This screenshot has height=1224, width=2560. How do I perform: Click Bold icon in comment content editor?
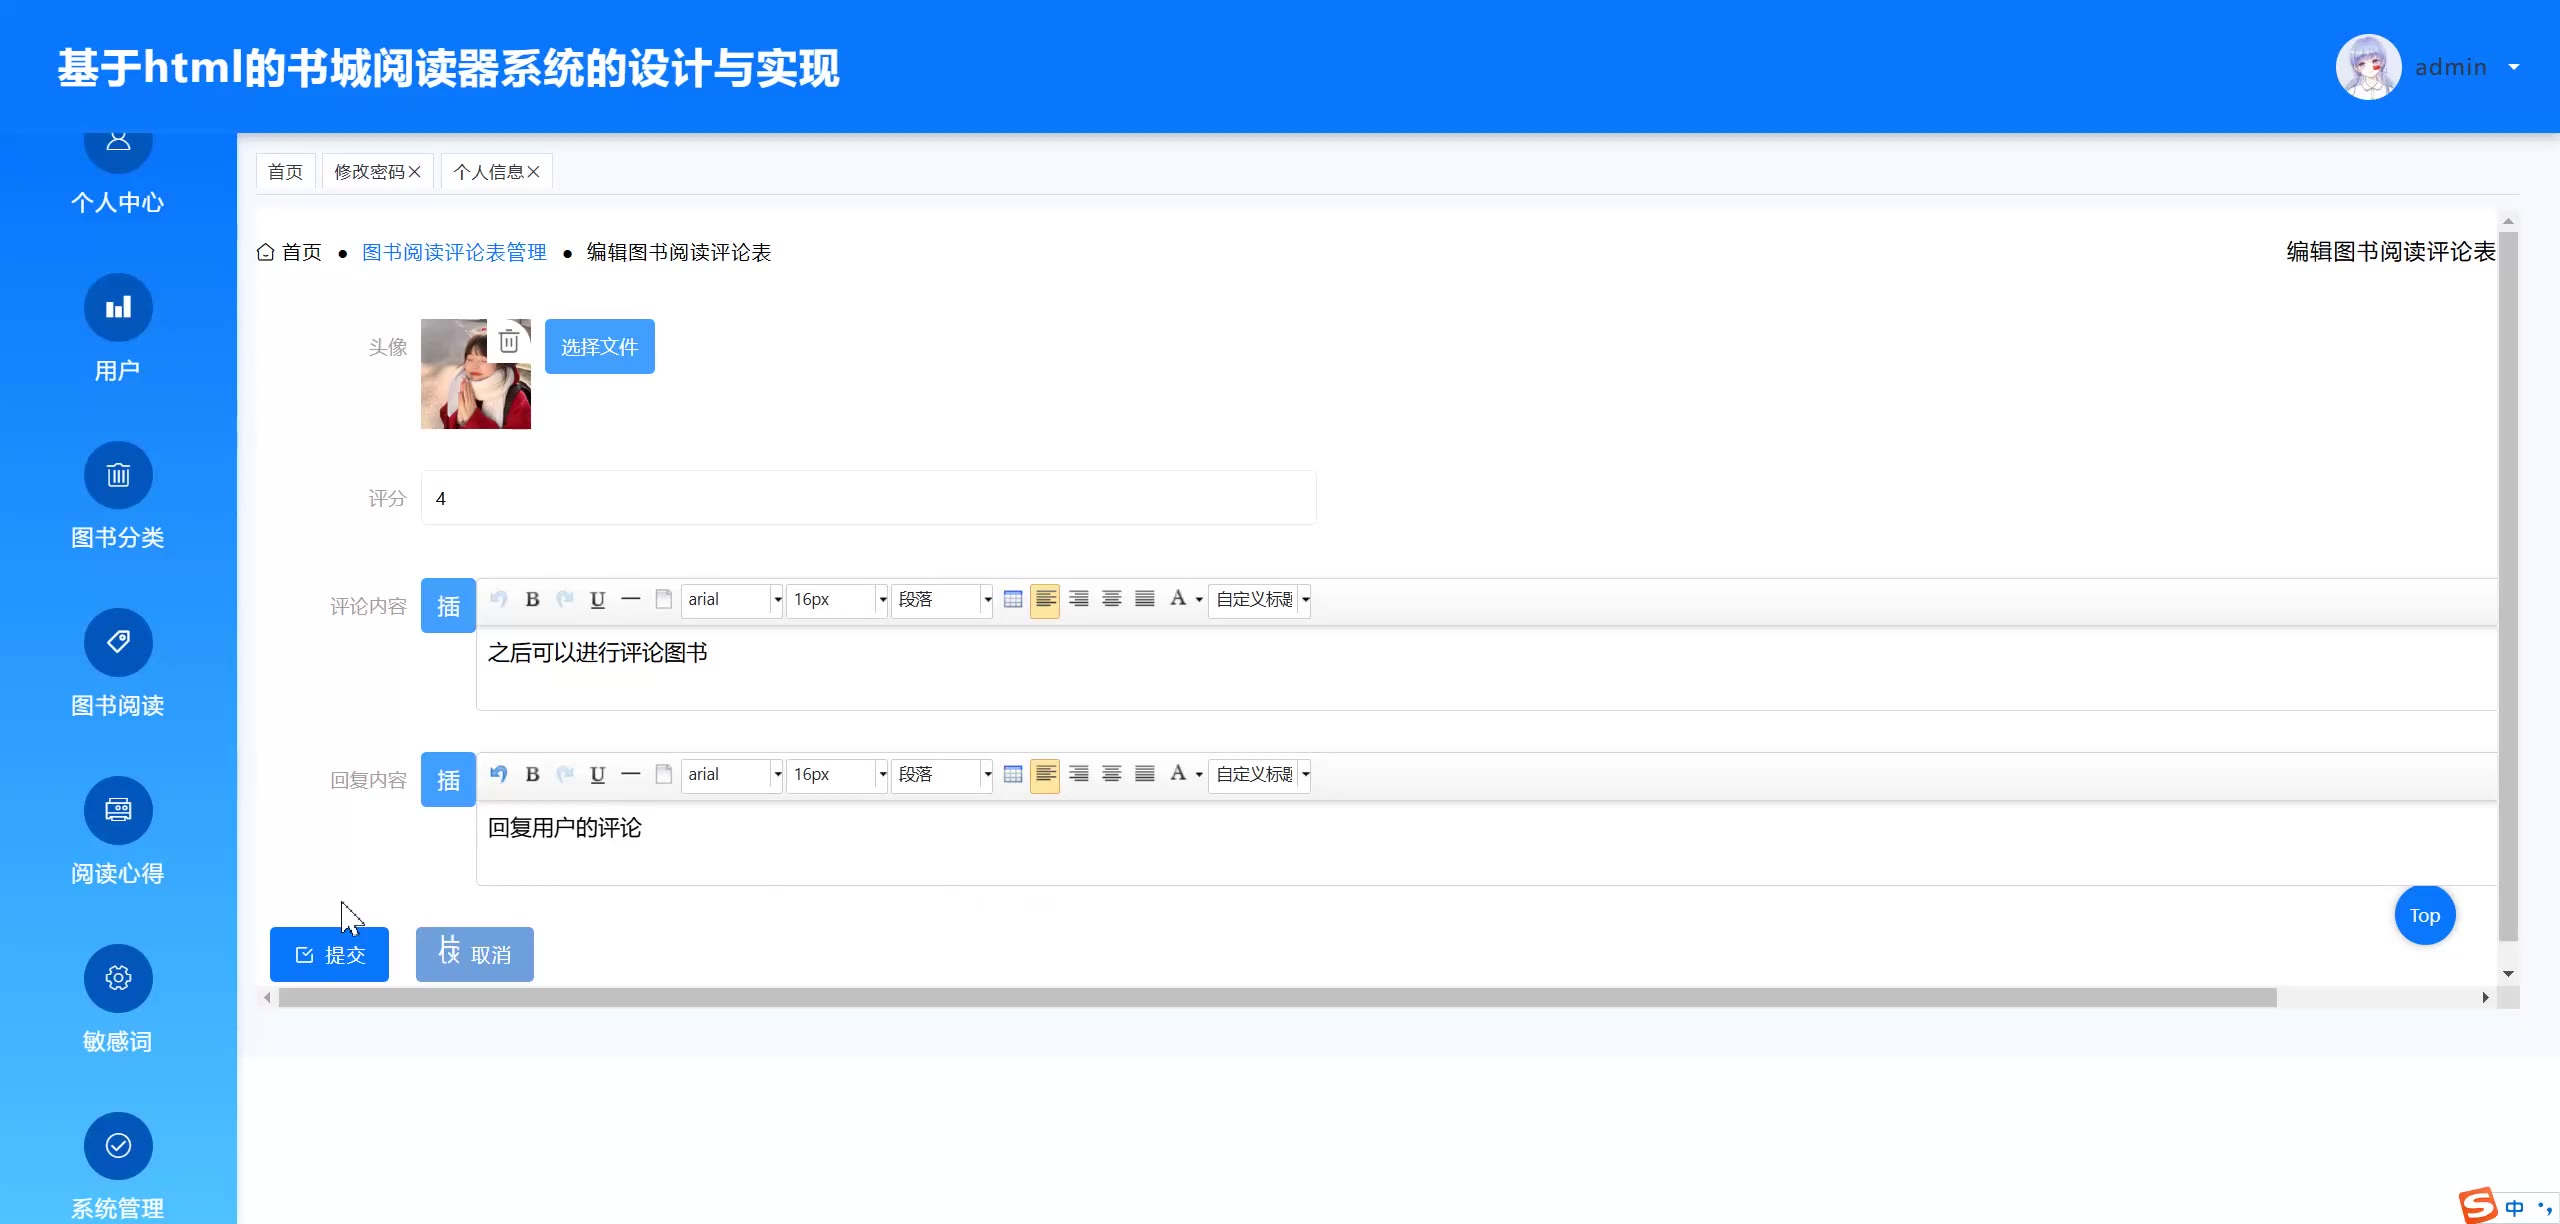[x=532, y=599]
